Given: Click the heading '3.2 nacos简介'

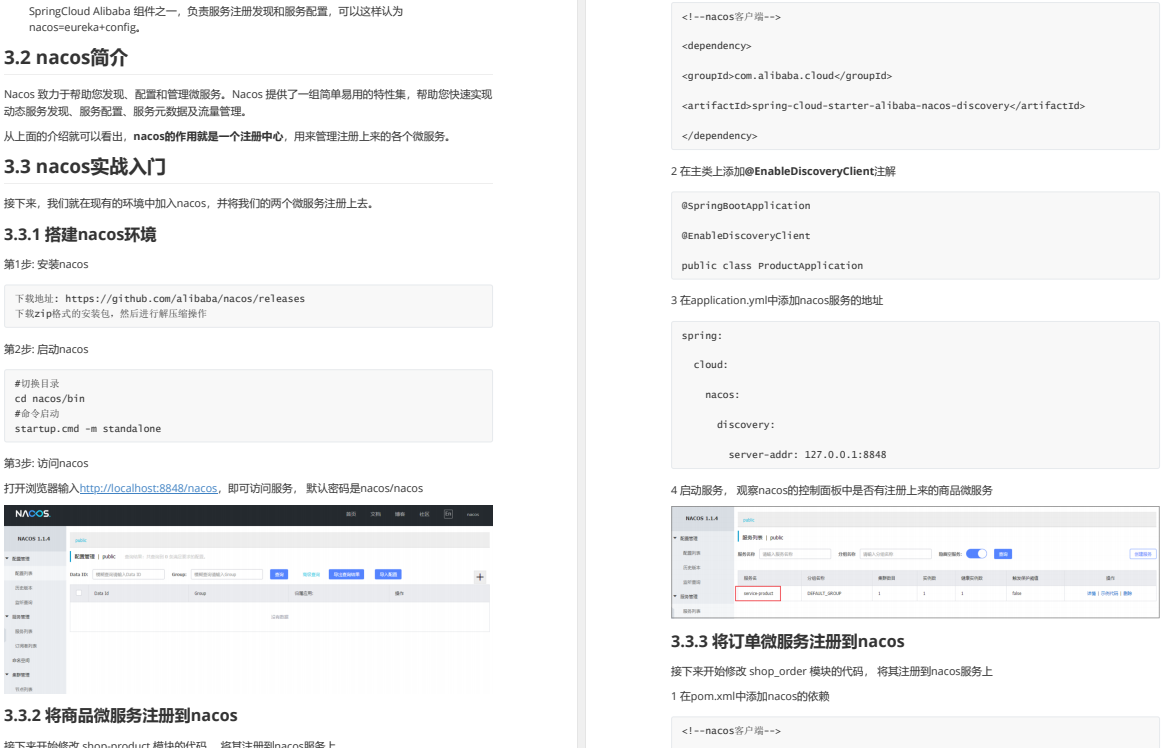Looking at the screenshot, I should coord(66,57).
